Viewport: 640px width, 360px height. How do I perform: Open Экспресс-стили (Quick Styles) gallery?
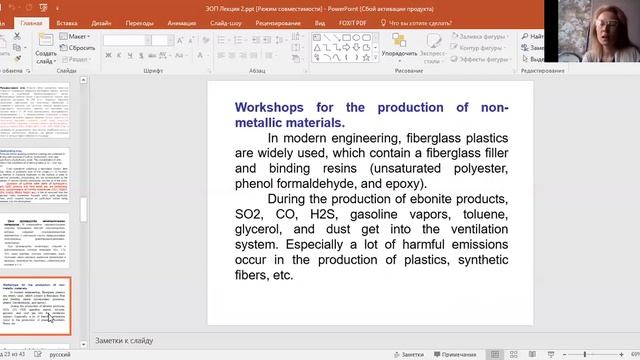(x=433, y=48)
